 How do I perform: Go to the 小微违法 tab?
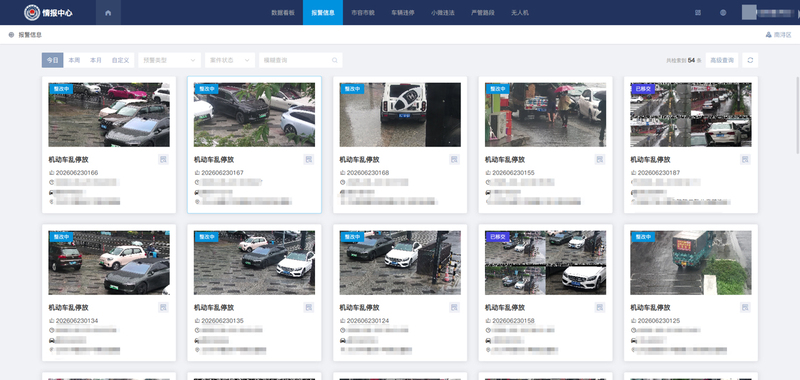pyautogui.click(x=442, y=13)
